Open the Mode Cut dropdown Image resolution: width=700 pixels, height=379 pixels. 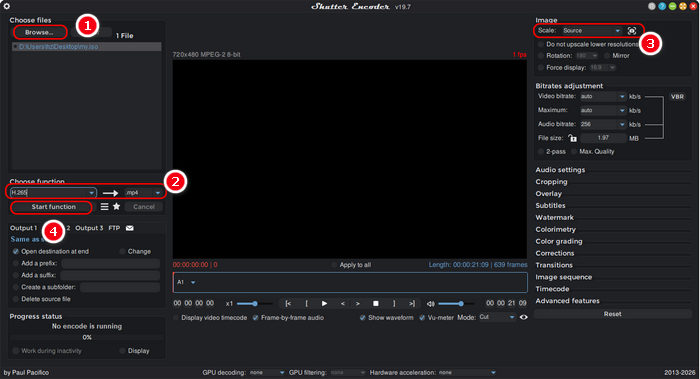pyautogui.click(x=497, y=317)
